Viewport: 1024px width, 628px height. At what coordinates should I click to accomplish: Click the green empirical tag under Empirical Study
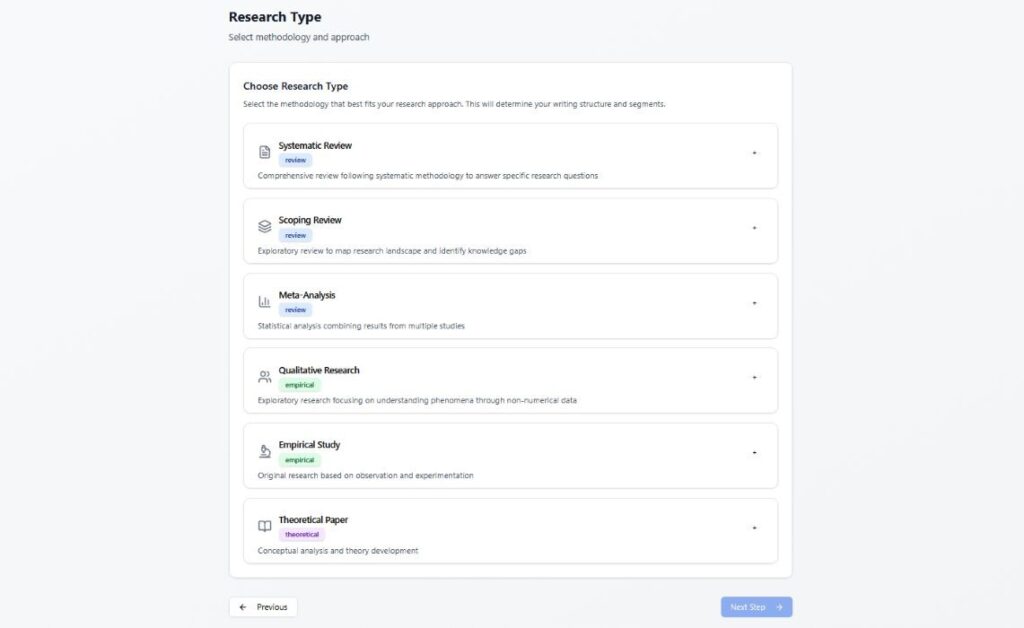(x=299, y=460)
